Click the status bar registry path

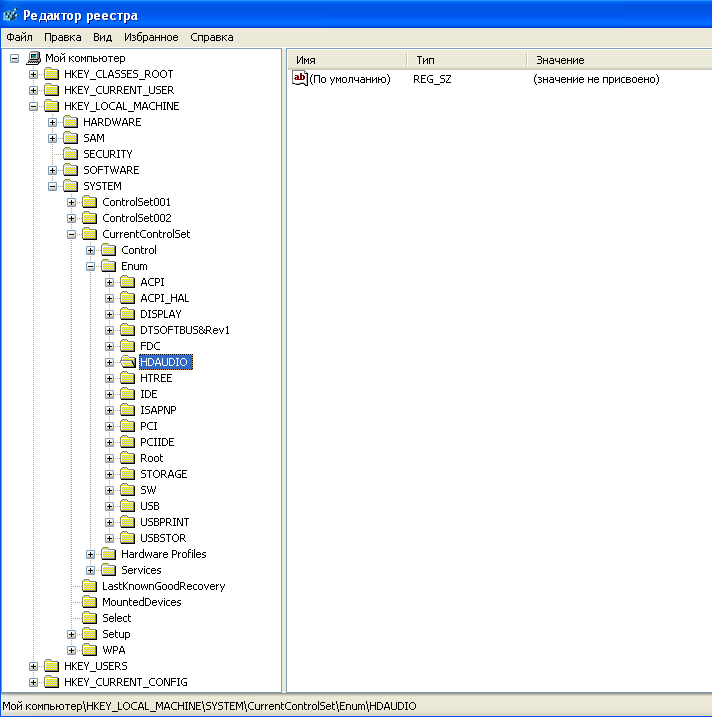coord(209,706)
